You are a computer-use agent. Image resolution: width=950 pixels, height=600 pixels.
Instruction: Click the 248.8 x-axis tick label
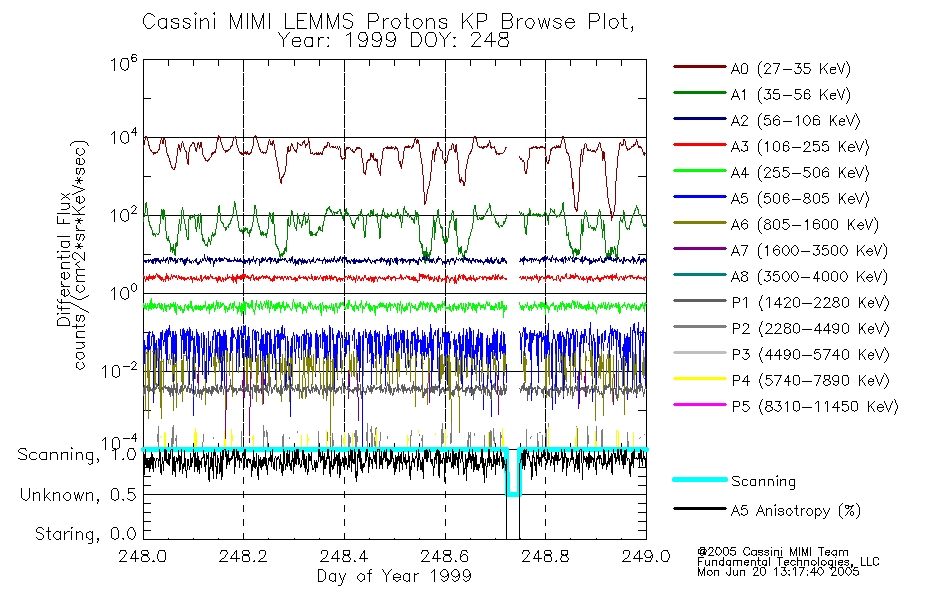click(545, 556)
